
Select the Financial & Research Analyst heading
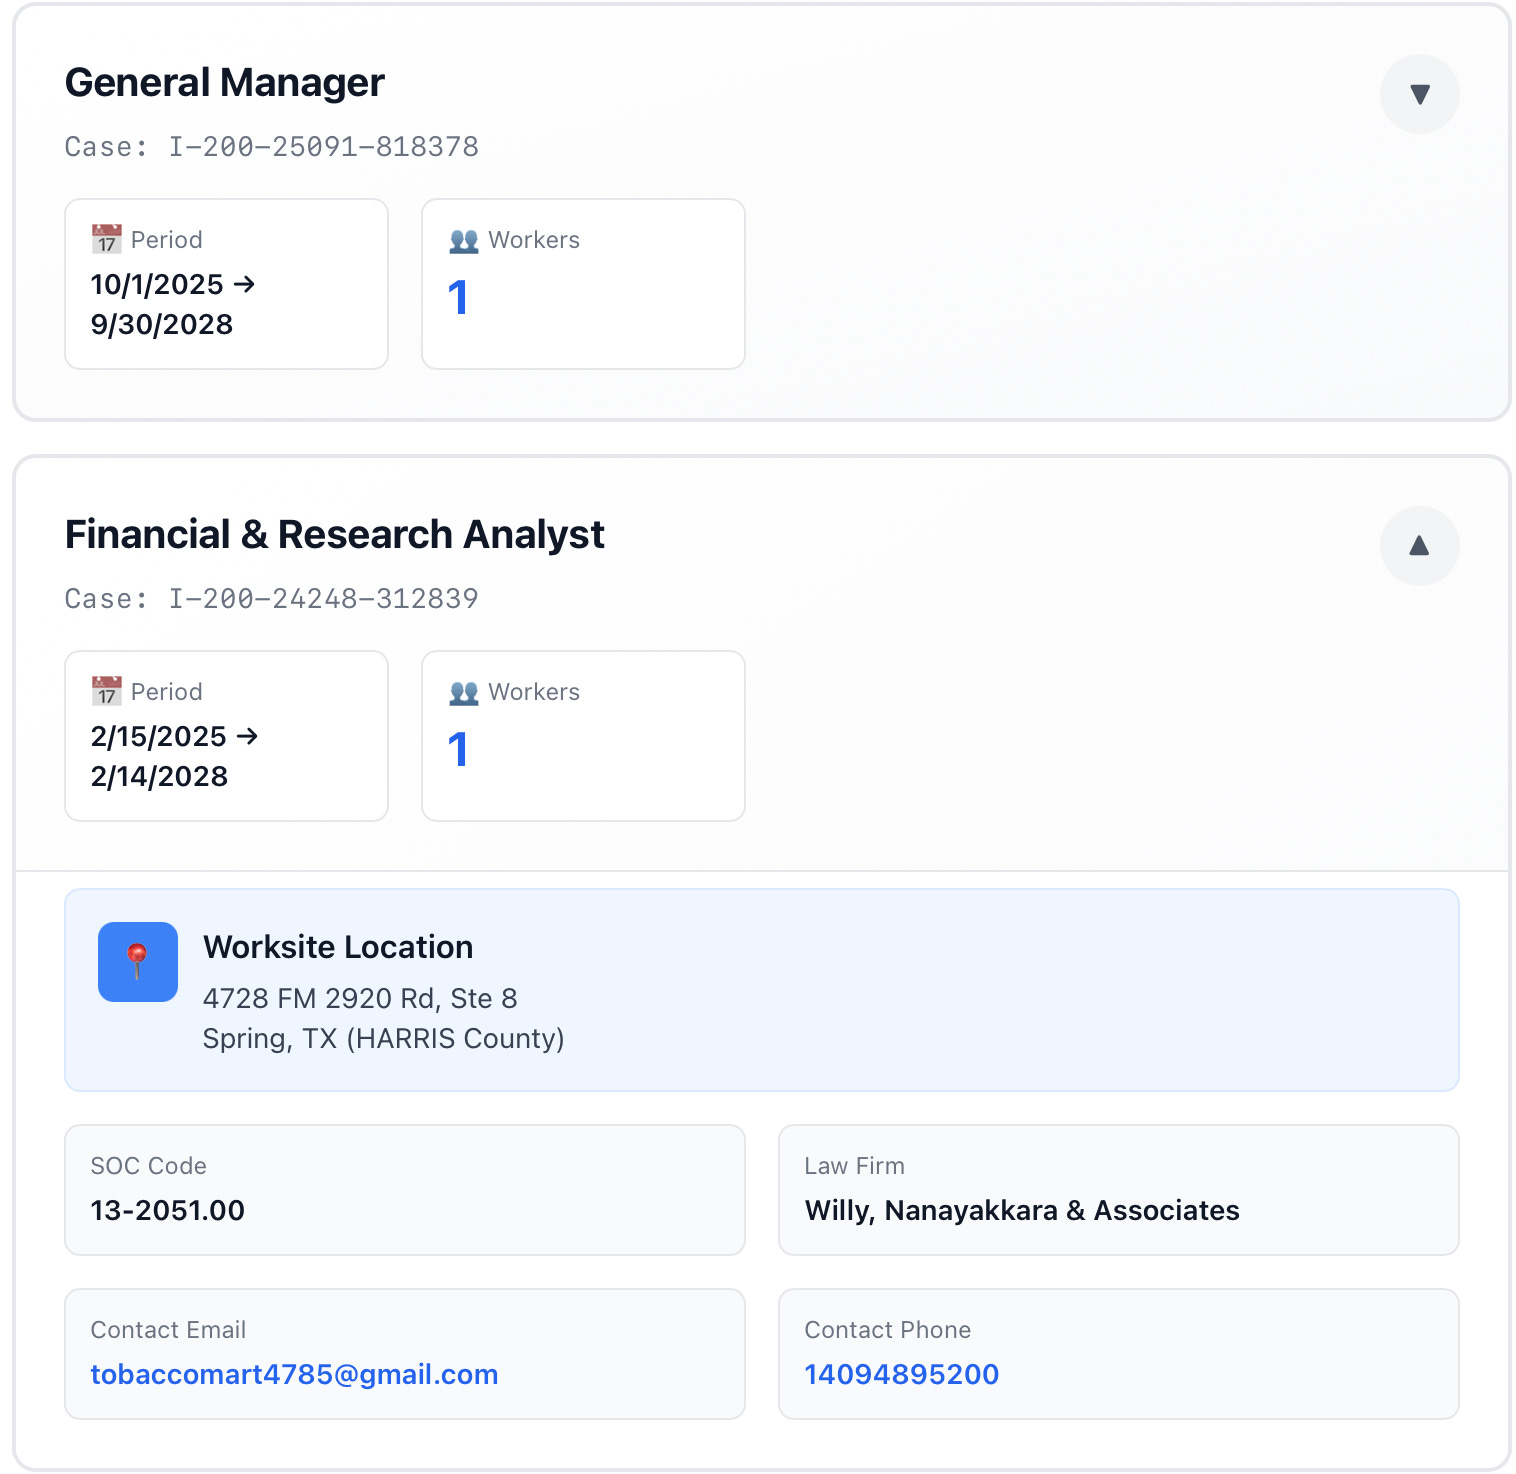click(x=334, y=535)
